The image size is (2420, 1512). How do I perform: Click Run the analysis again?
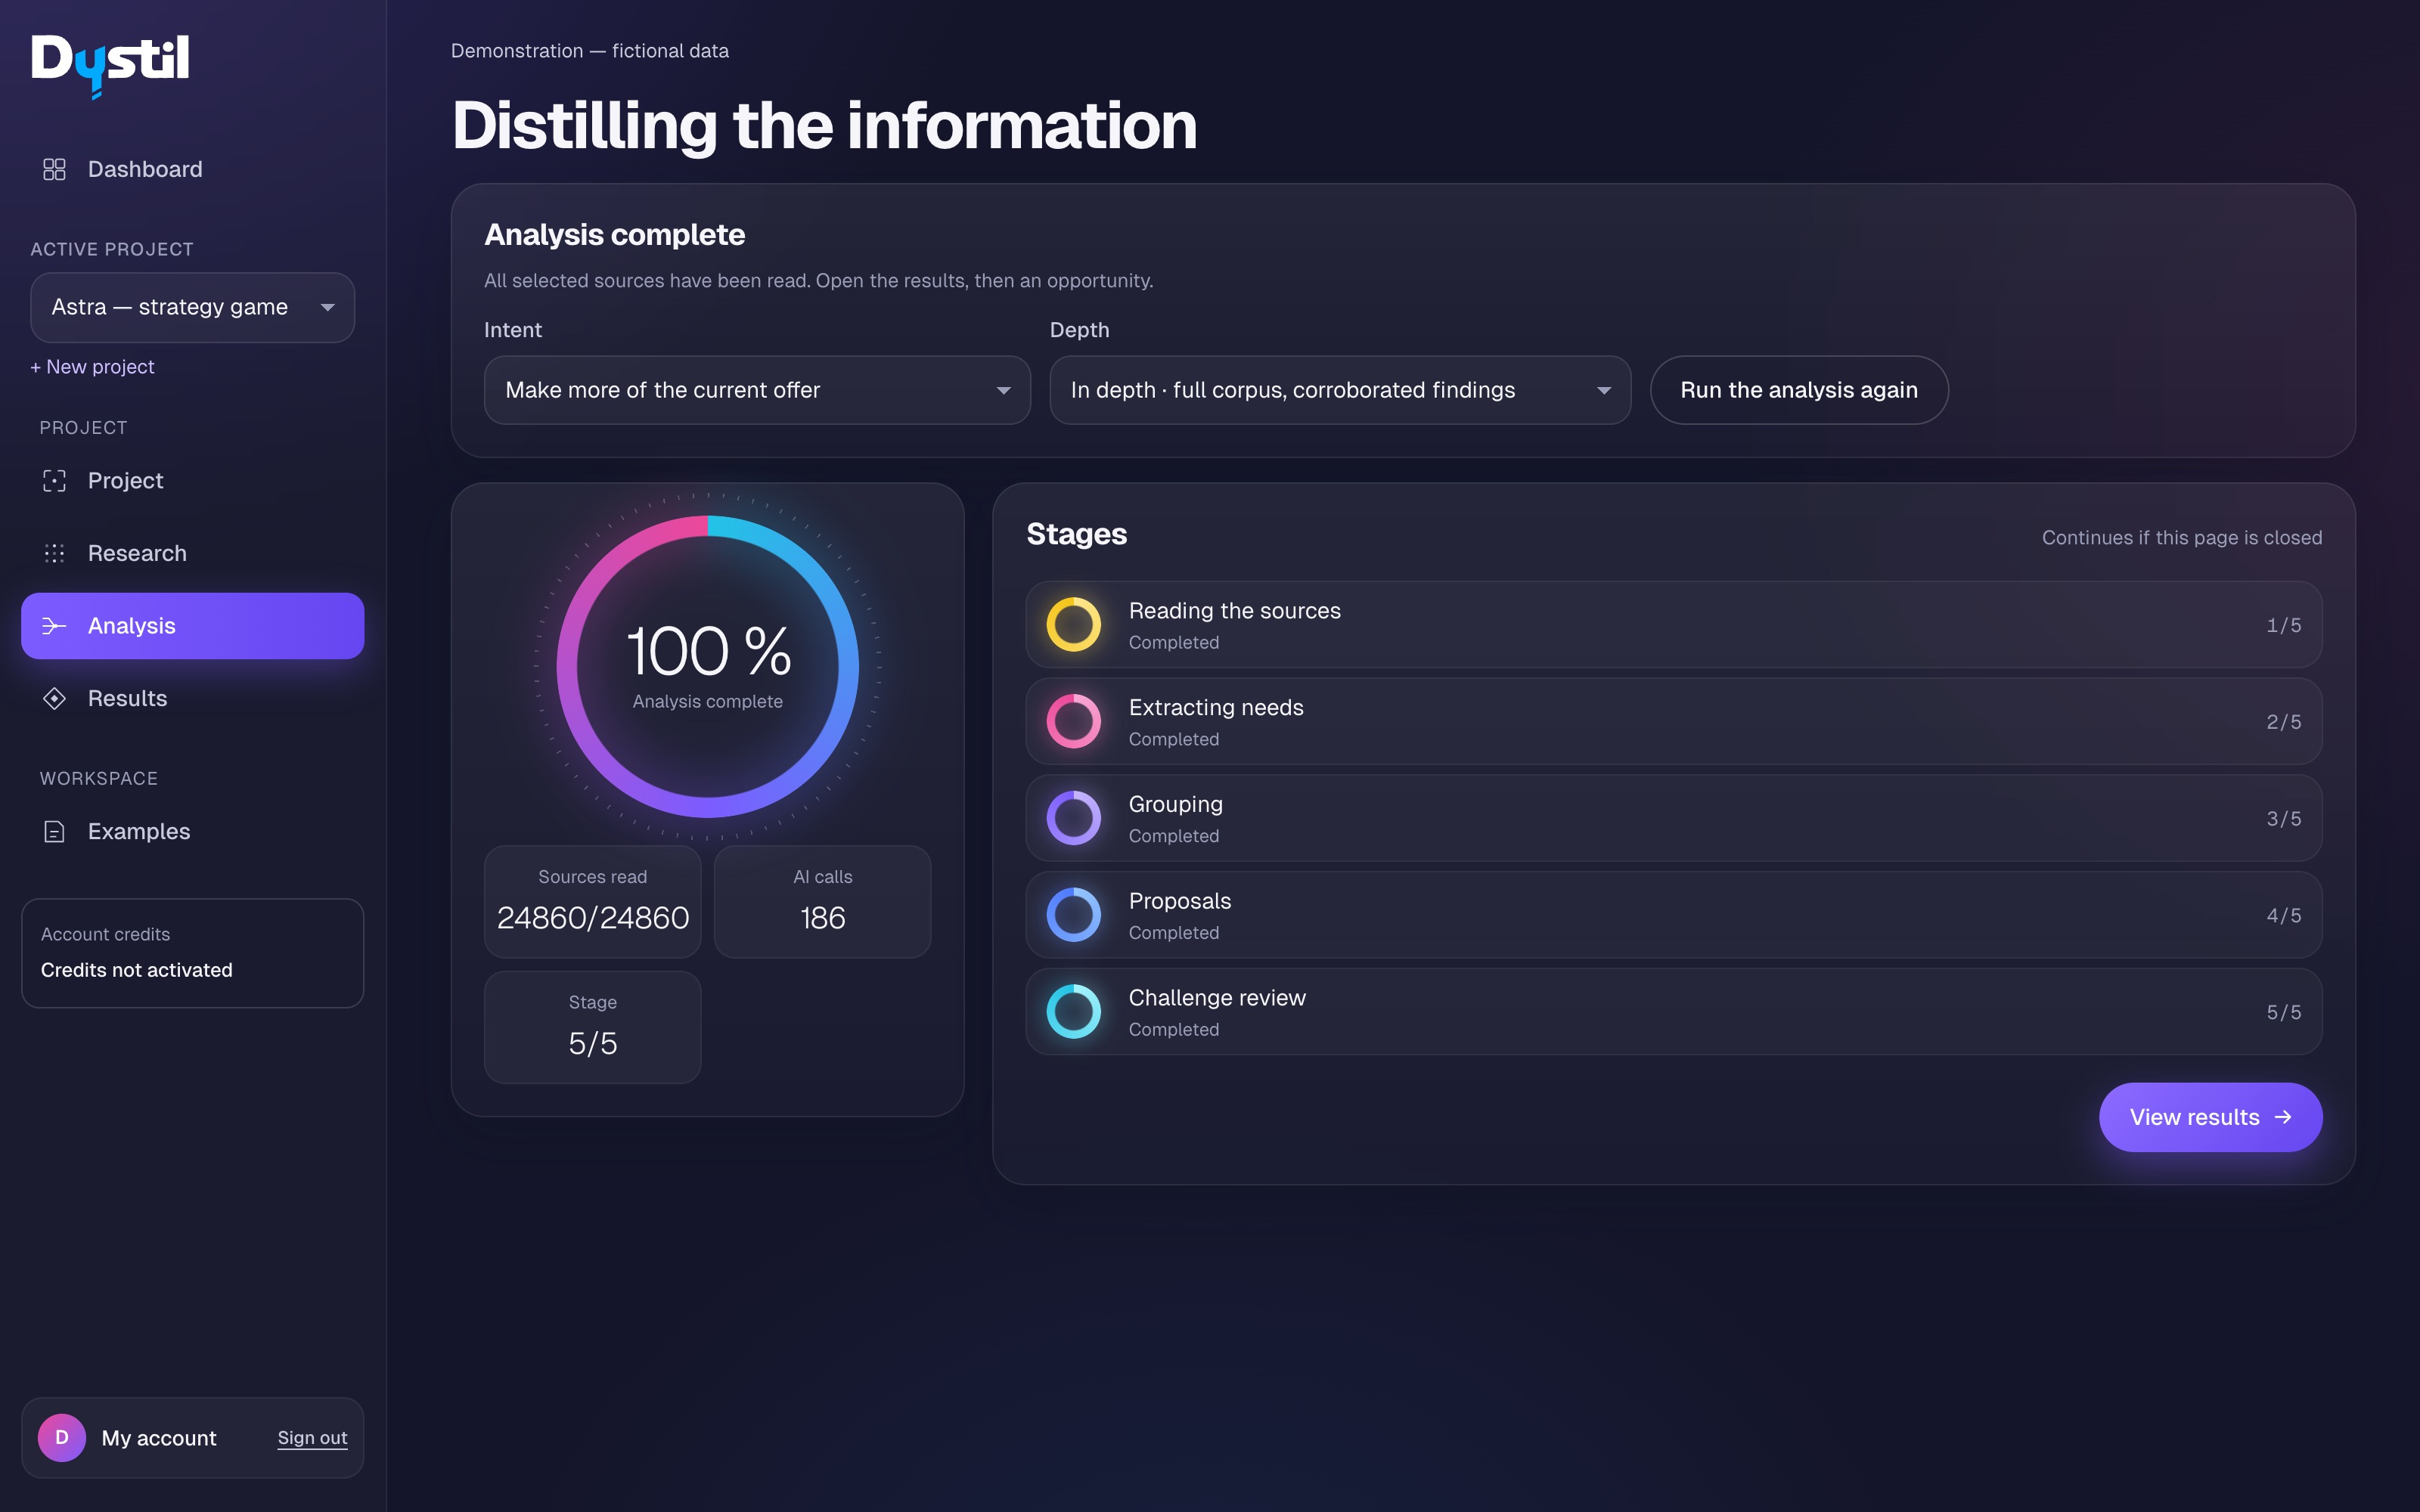point(1798,390)
